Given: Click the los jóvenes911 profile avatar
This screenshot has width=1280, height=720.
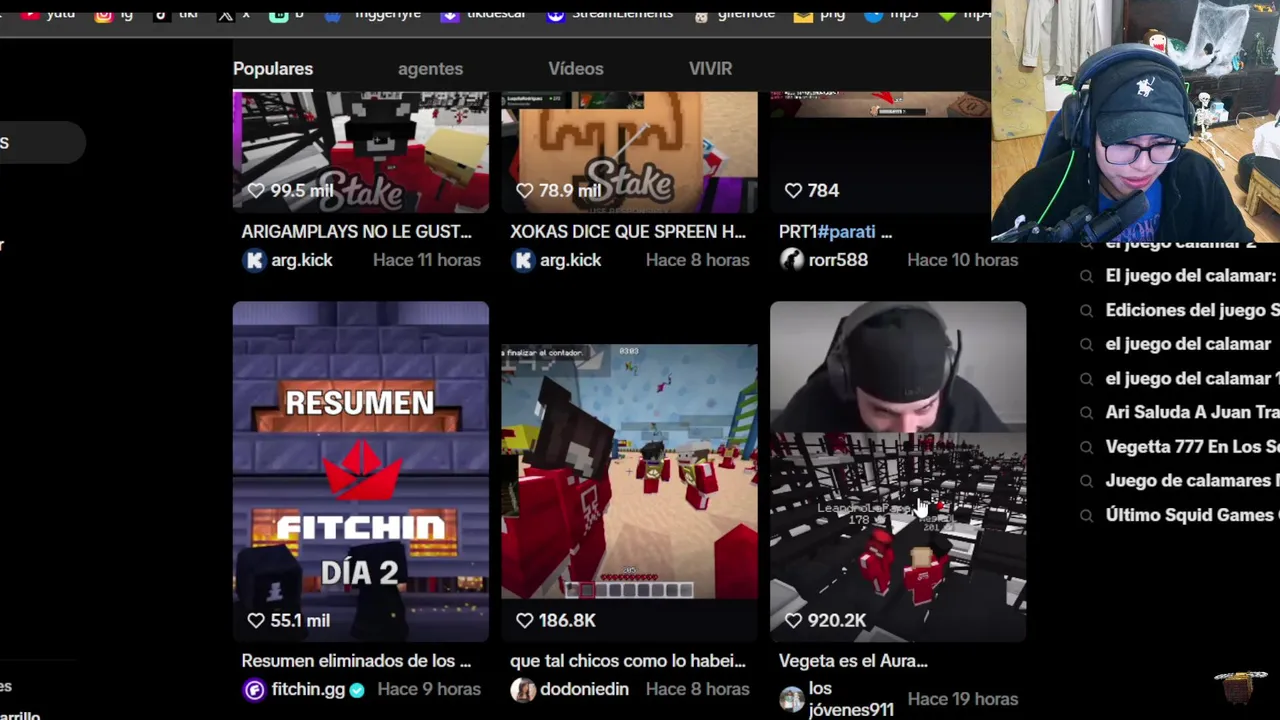Looking at the screenshot, I should tap(792, 699).
